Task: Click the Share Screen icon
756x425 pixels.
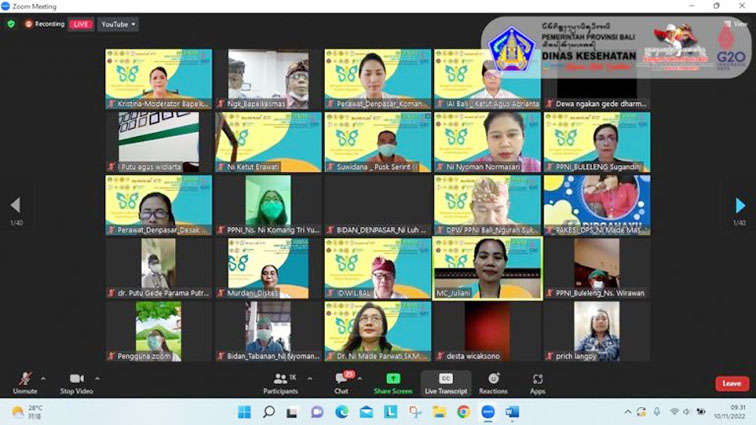Action: click(393, 379)
